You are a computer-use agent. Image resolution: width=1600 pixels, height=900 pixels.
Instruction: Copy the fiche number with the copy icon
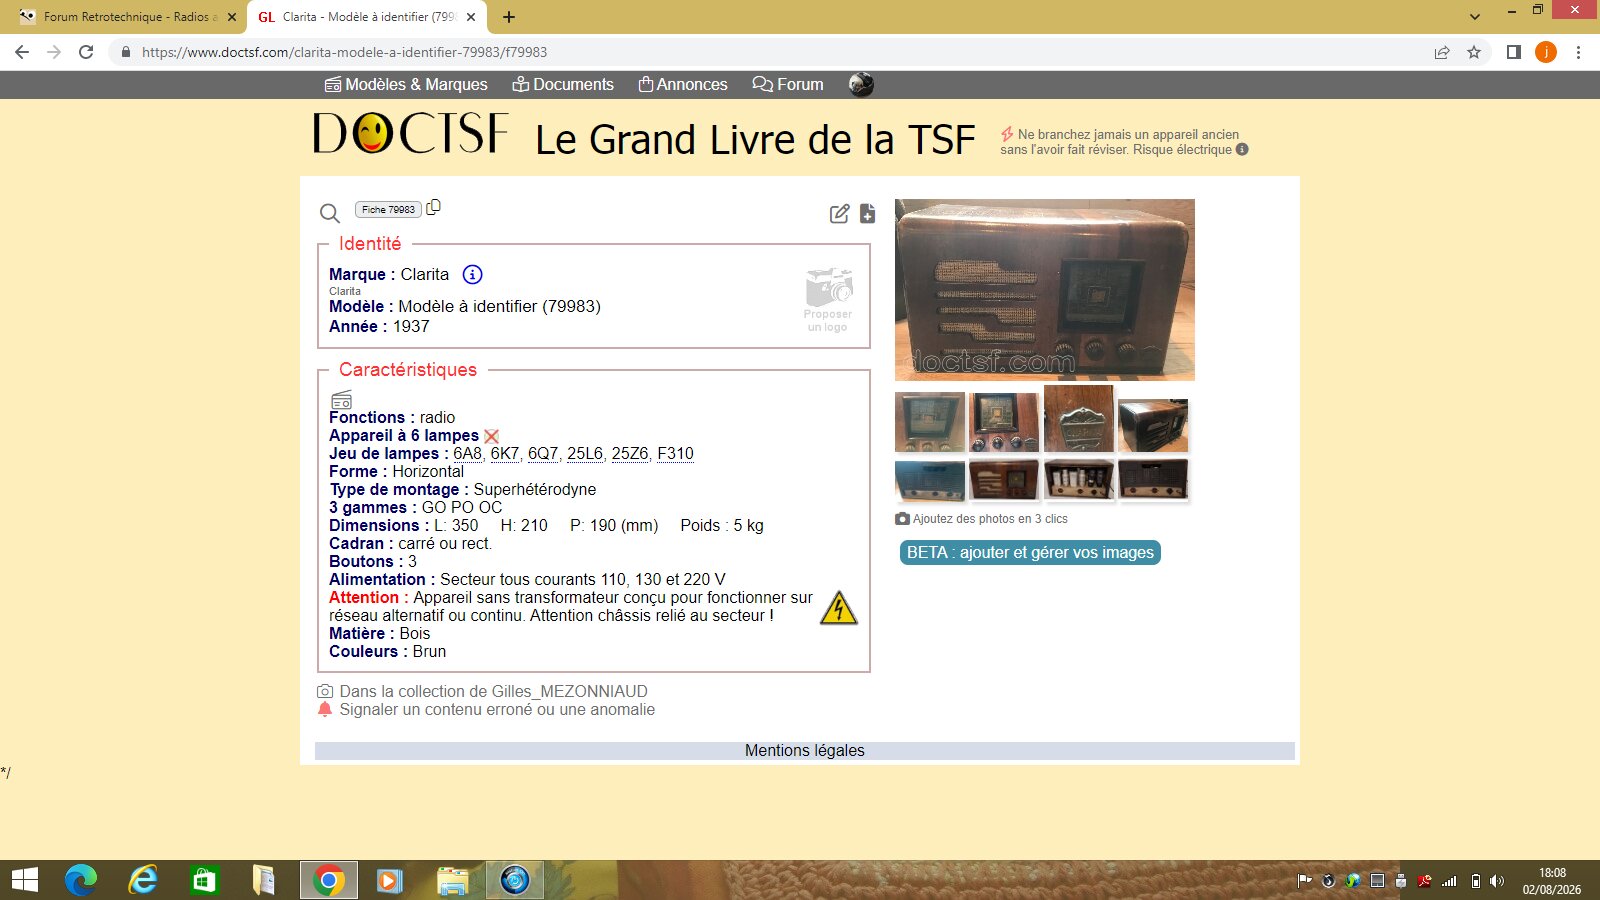click(x=433, y=208)
